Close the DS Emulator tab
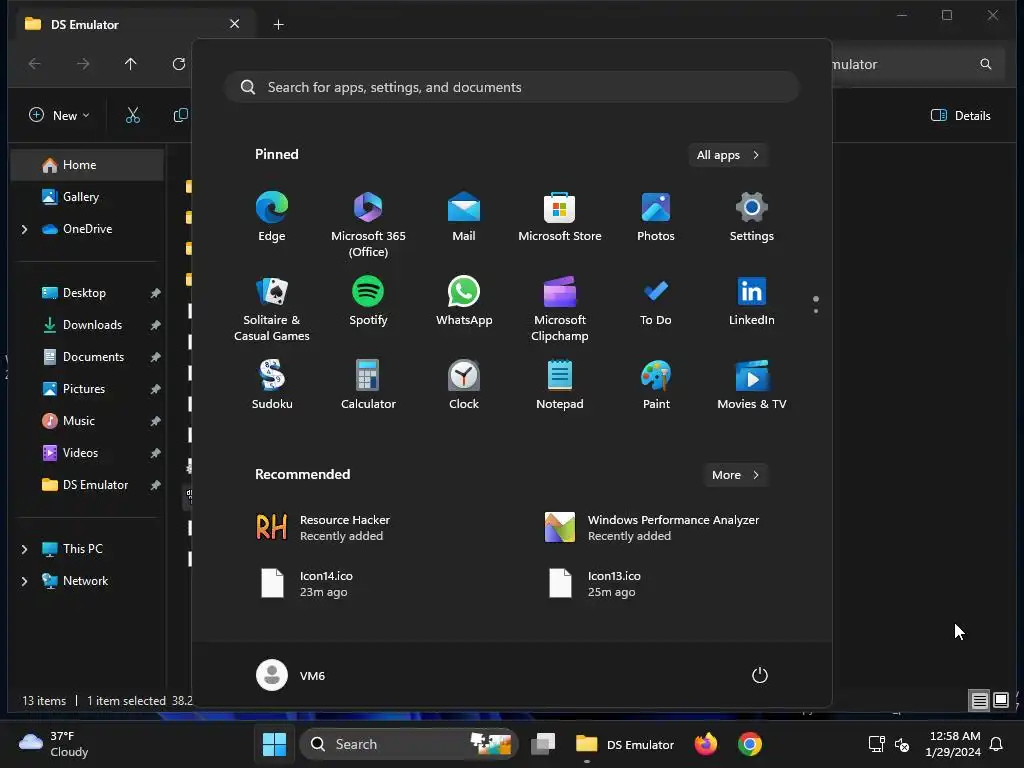Image resolution: width=1024 pixels, height=768 pixels. click(234, 24)
